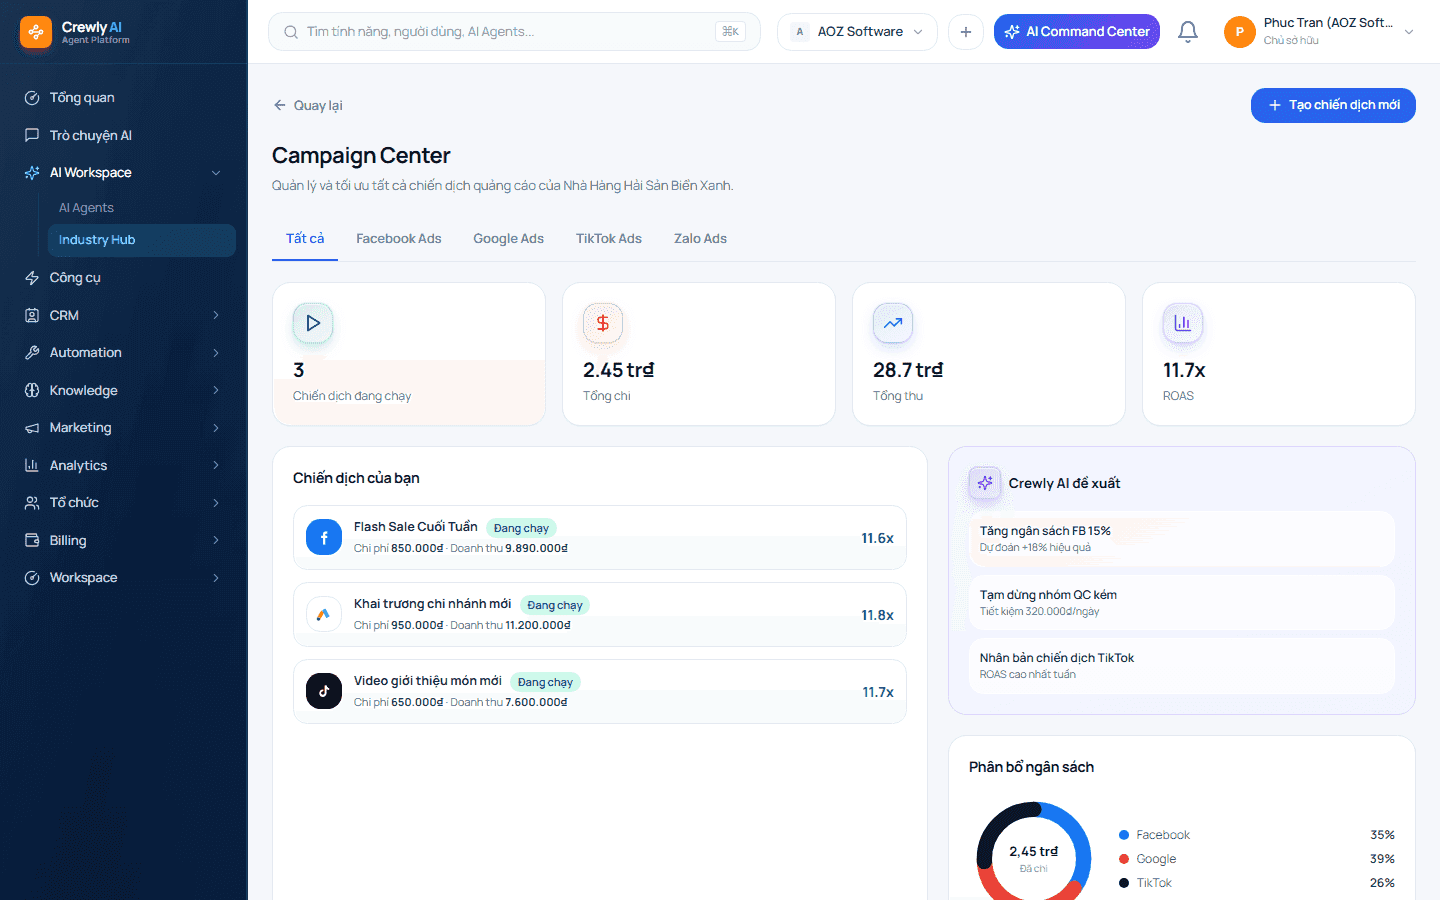1440x900 pixels.
Task: Expand the Tổ chức menu chevron
Action: click(x=216, y=503)
